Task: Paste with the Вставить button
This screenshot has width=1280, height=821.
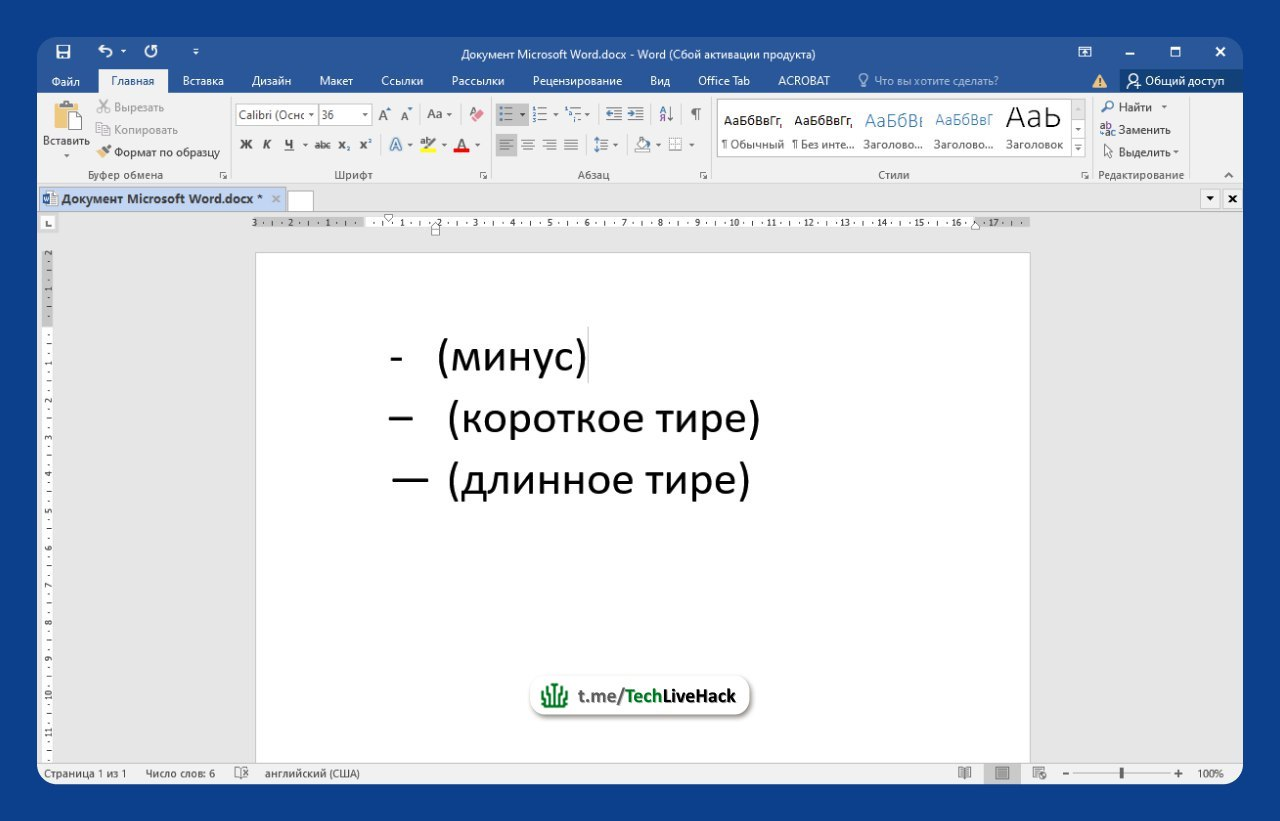Action: [66, 128]
